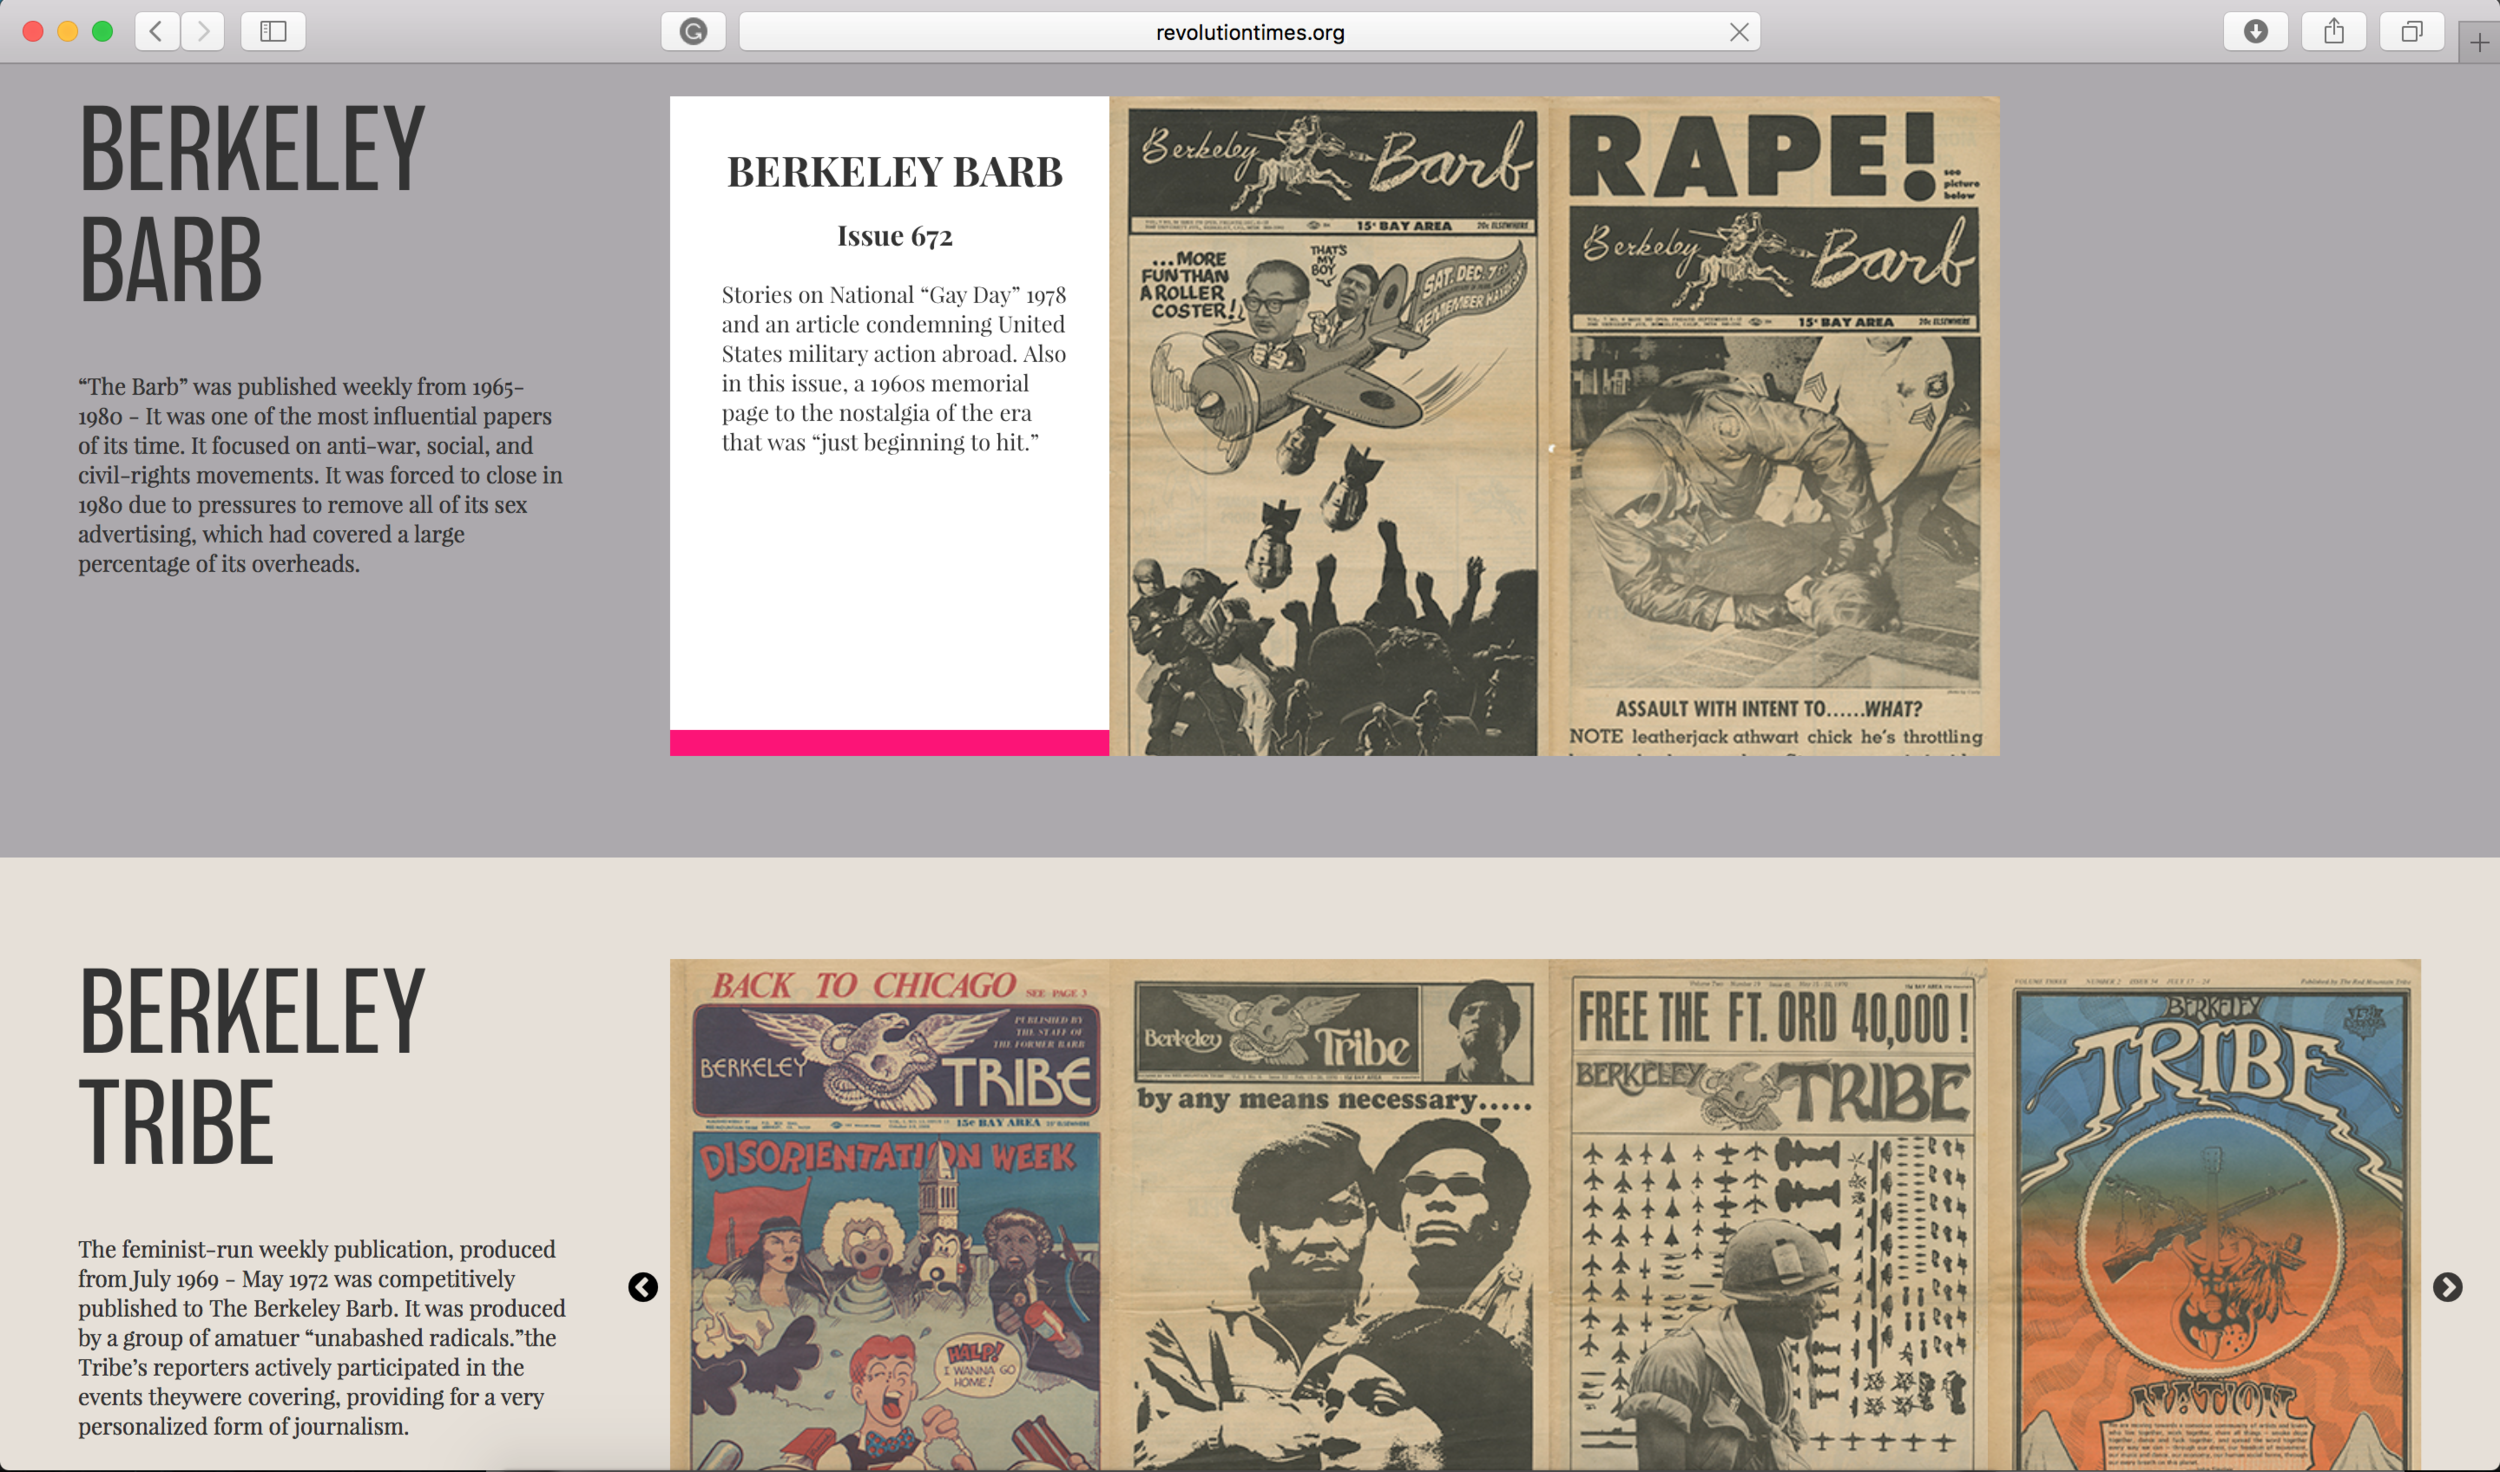2500x1472 pixels.
Task: Open a new tab with plus button
Action: pyautogui.click(x=2478, y=42)
